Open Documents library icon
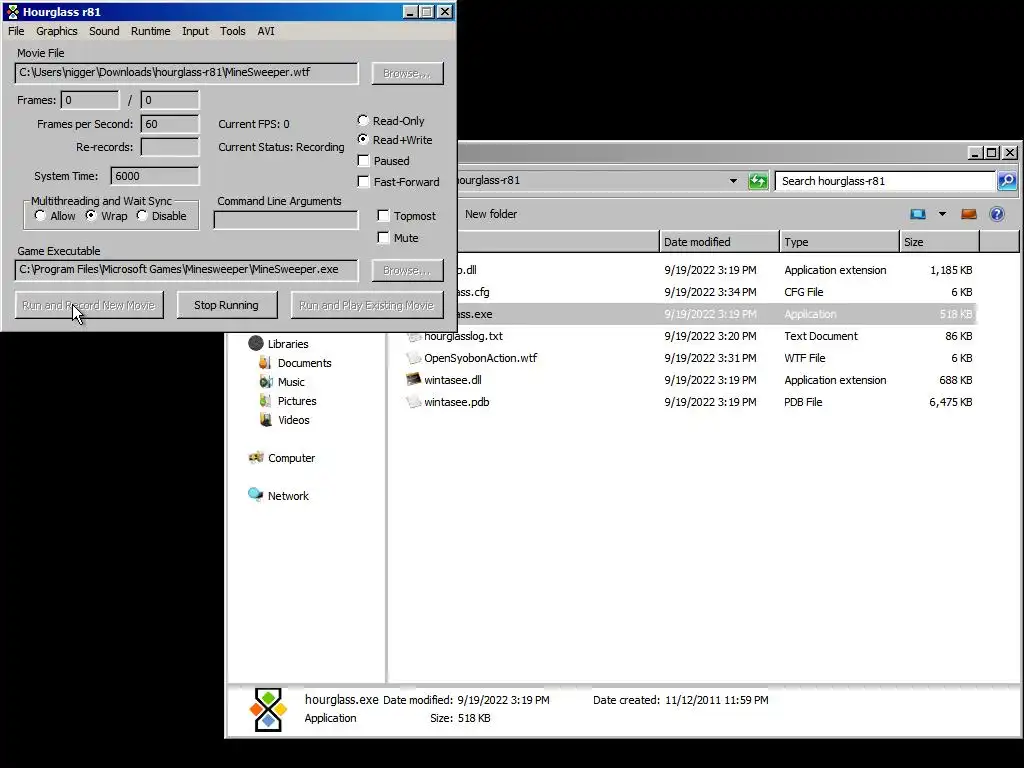 pos(264,362)
